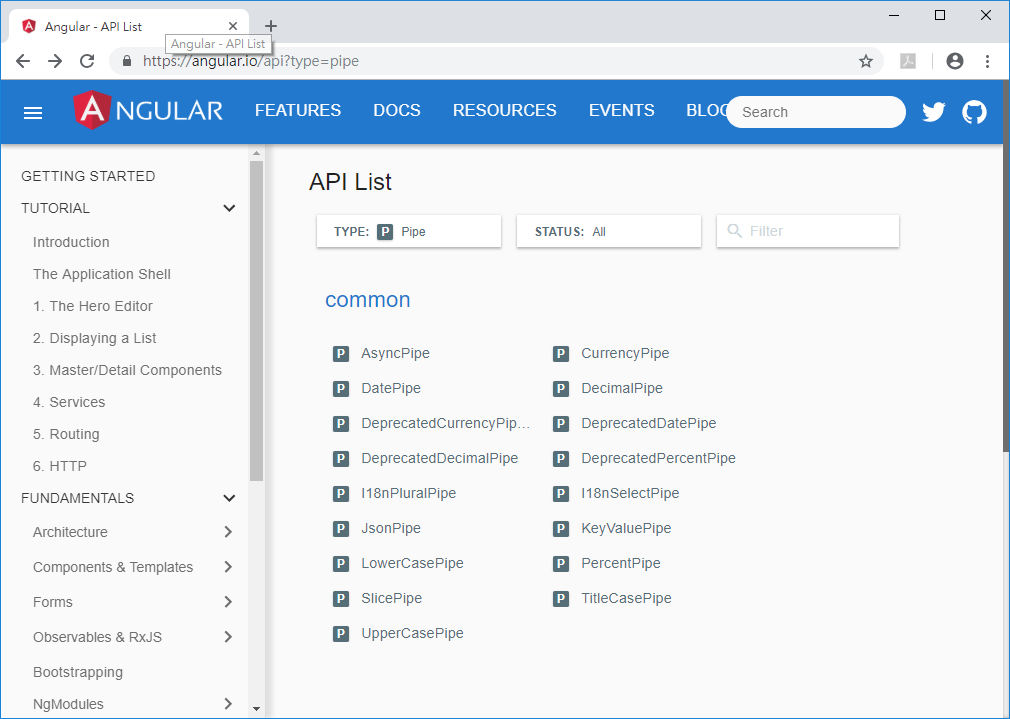Open the DeprecatedDatePipe API link

click(x=649, y=423)
